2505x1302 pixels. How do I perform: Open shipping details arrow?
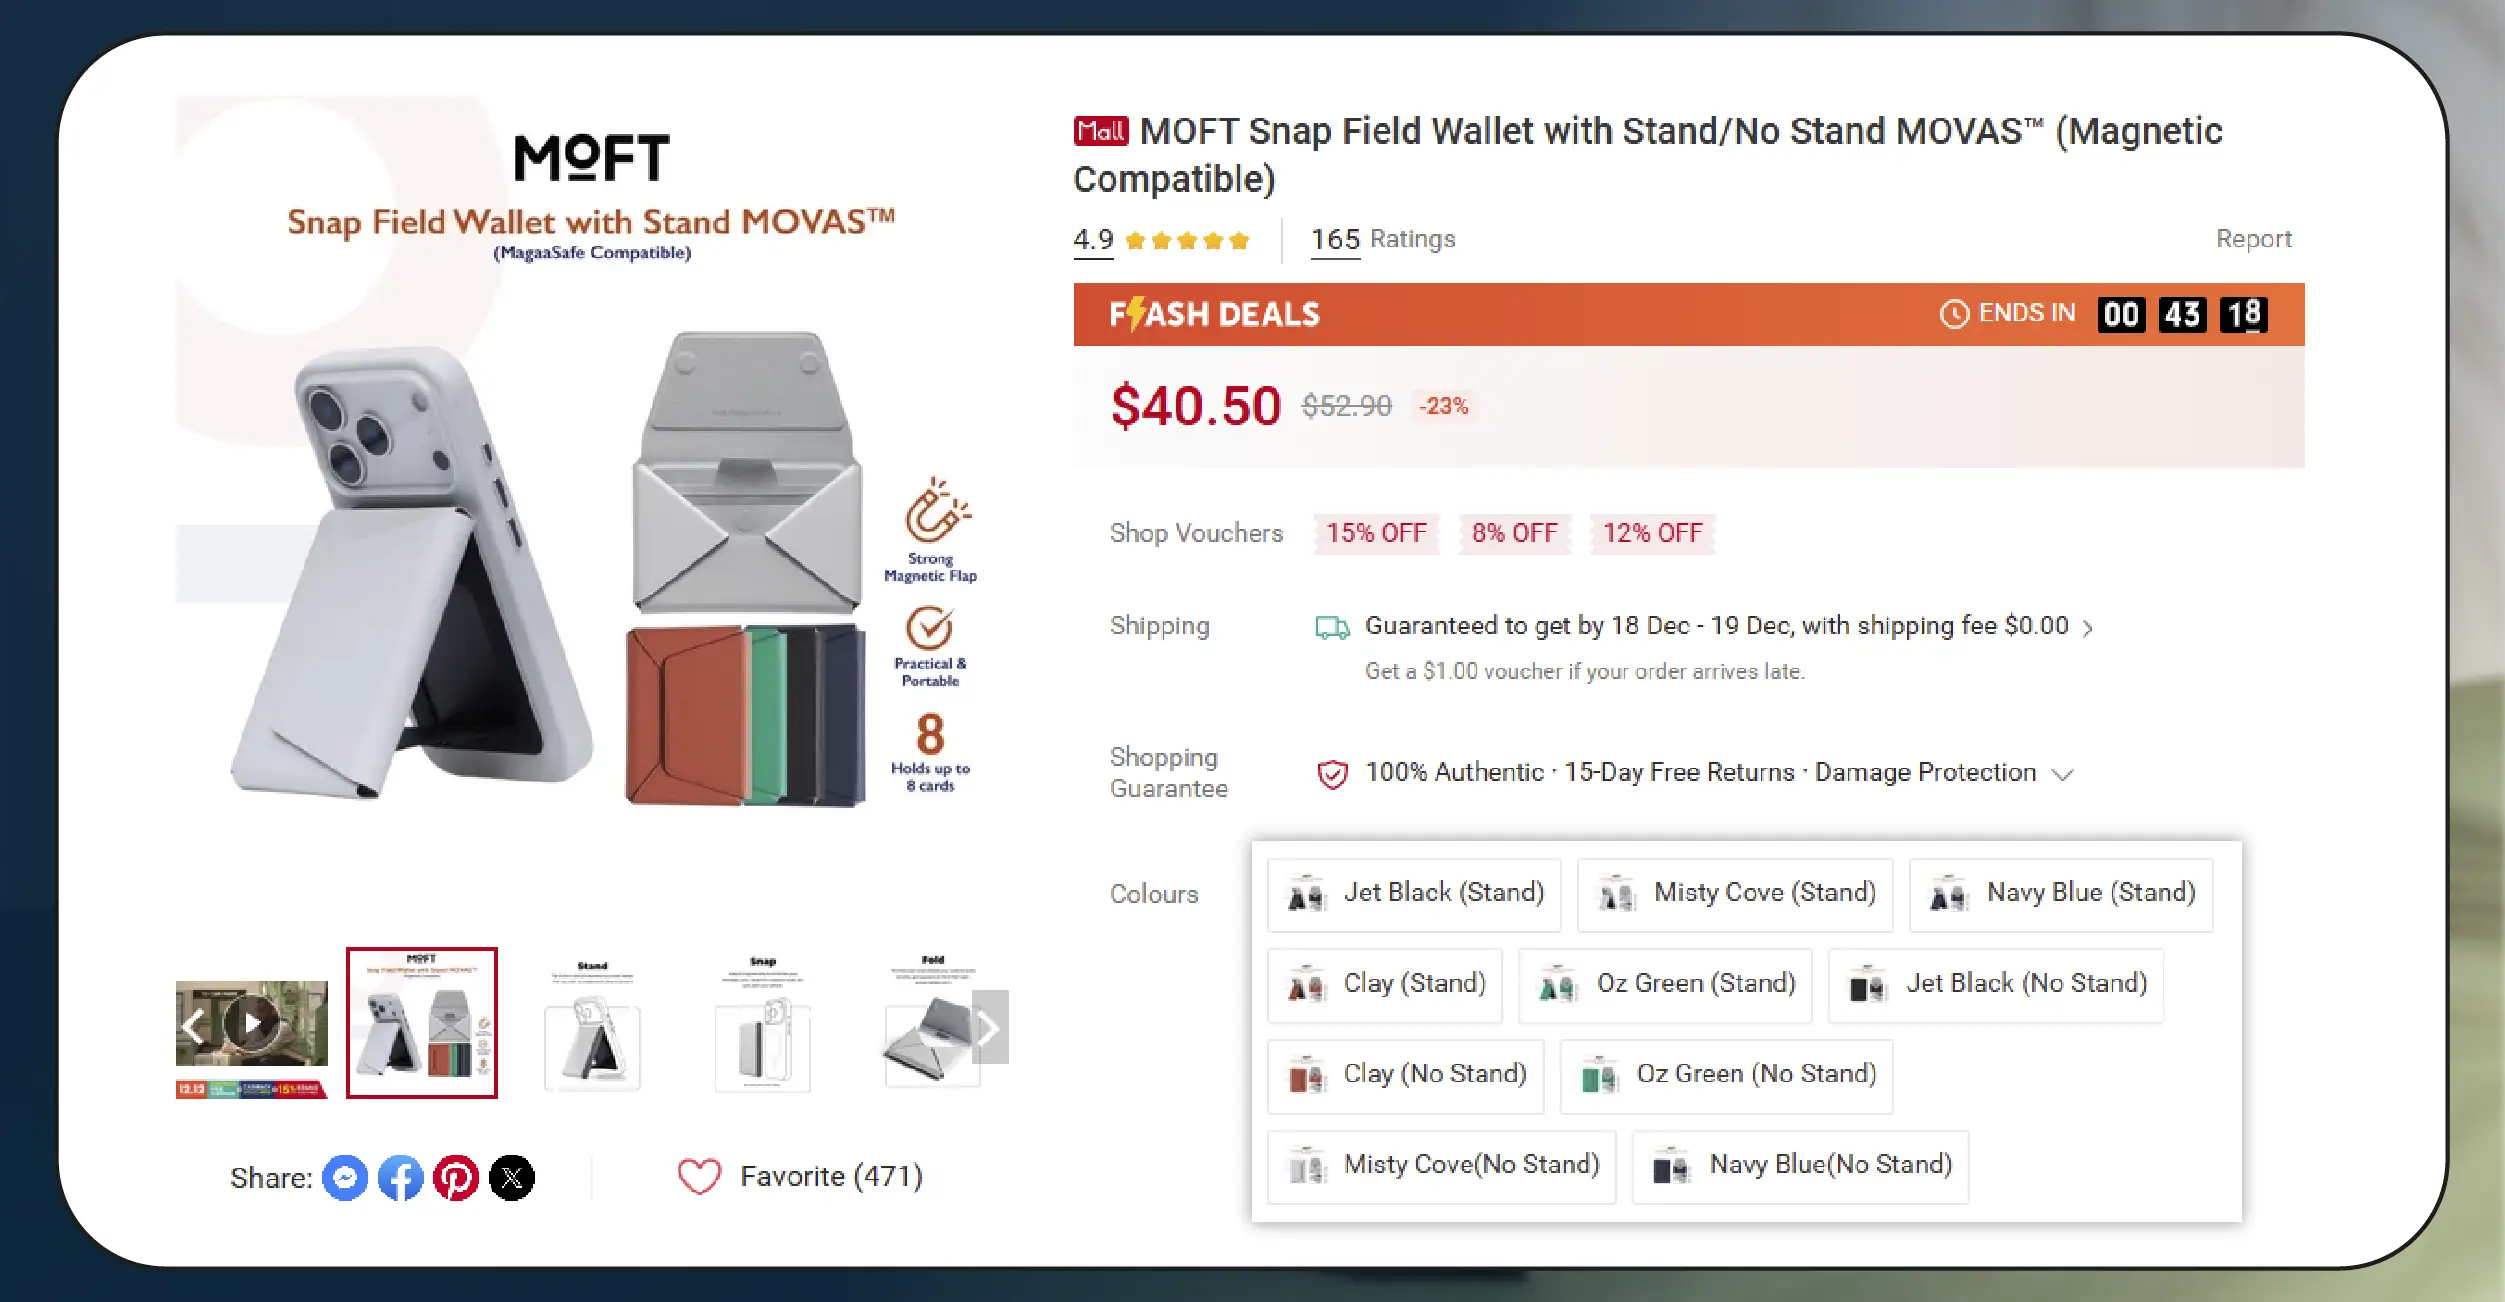pyautogui.click(x=2088, y=628)
